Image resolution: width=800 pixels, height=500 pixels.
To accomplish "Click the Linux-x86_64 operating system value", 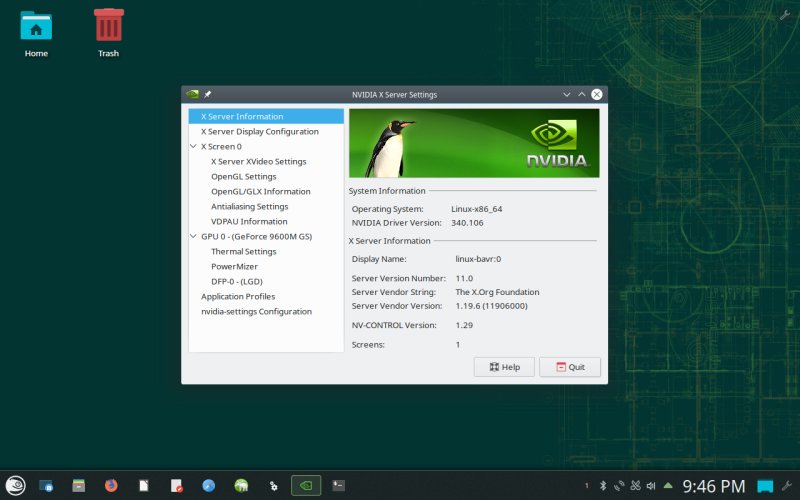I will pos(477,209).
